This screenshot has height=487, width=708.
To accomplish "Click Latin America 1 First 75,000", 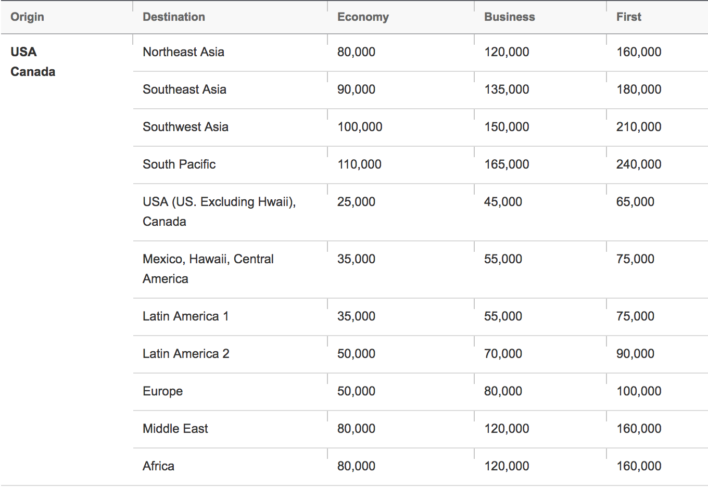I will pos(635,316).
